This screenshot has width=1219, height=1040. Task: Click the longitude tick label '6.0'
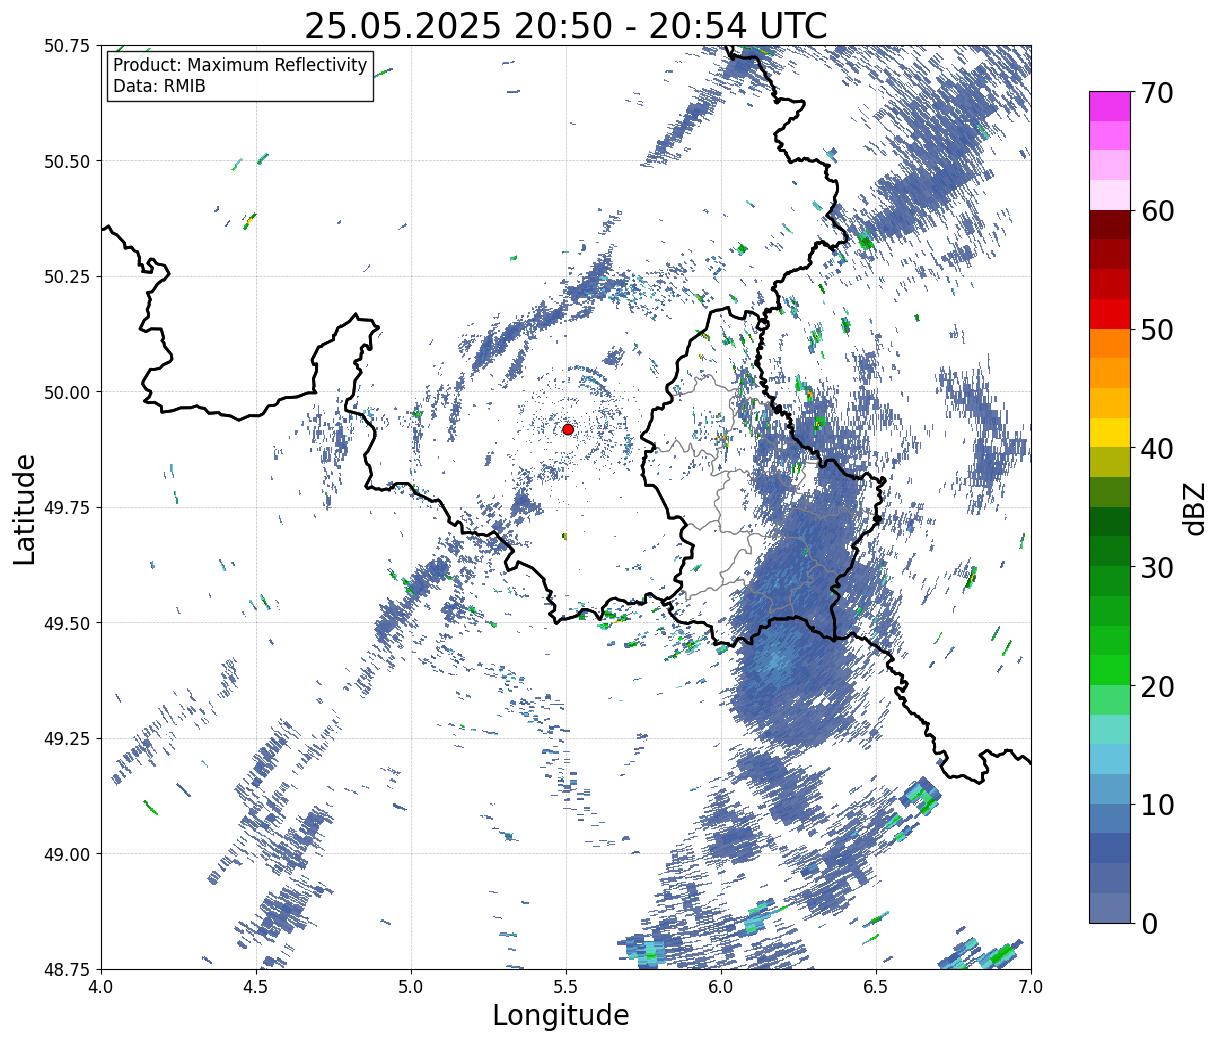point(721,986)
